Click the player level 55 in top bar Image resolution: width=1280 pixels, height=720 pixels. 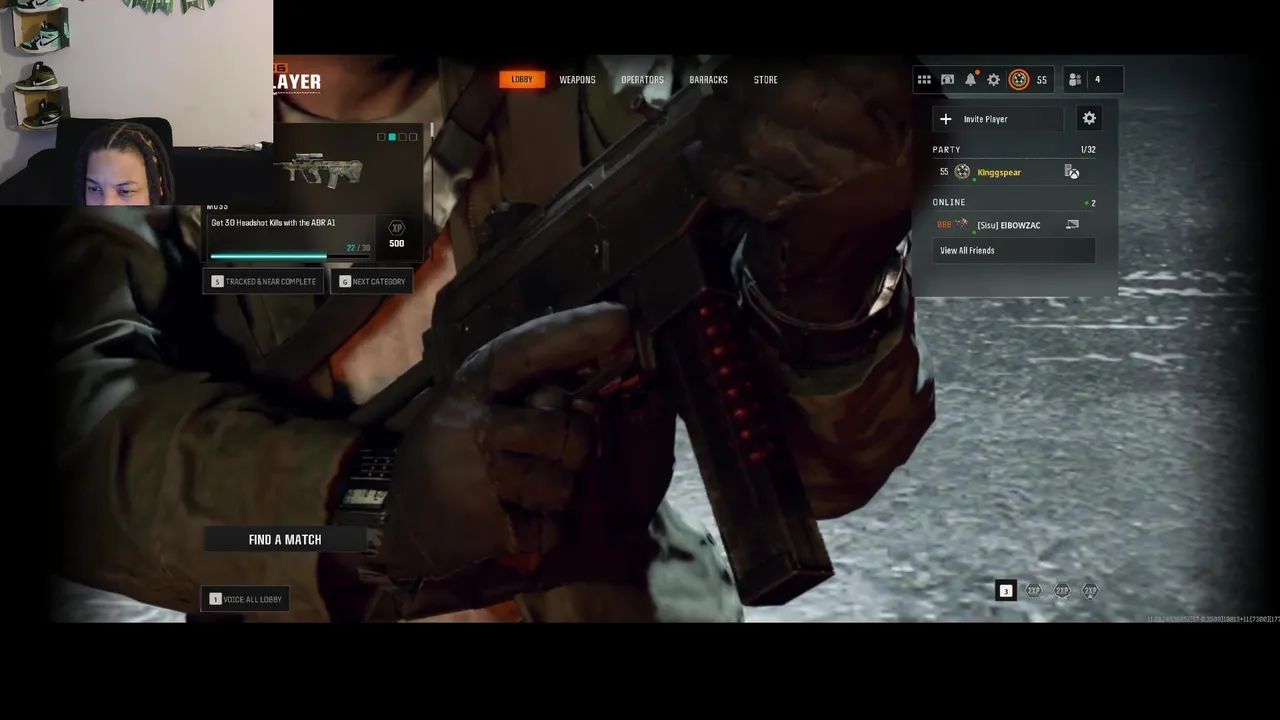pyautogui.click(x=1042, y=80)
